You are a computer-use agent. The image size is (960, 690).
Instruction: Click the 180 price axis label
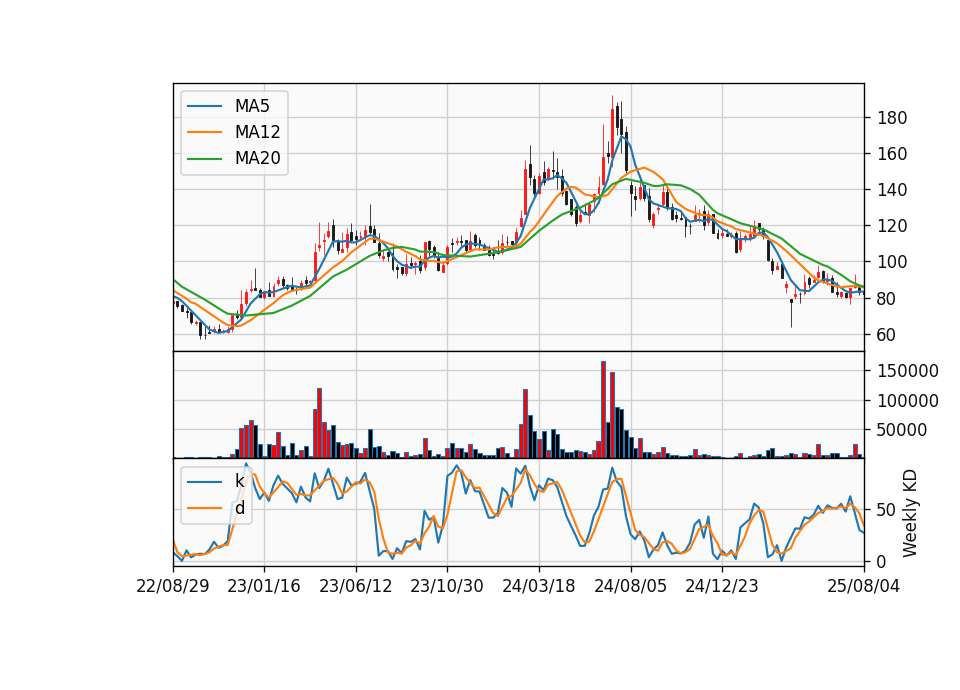click(892, 118)
